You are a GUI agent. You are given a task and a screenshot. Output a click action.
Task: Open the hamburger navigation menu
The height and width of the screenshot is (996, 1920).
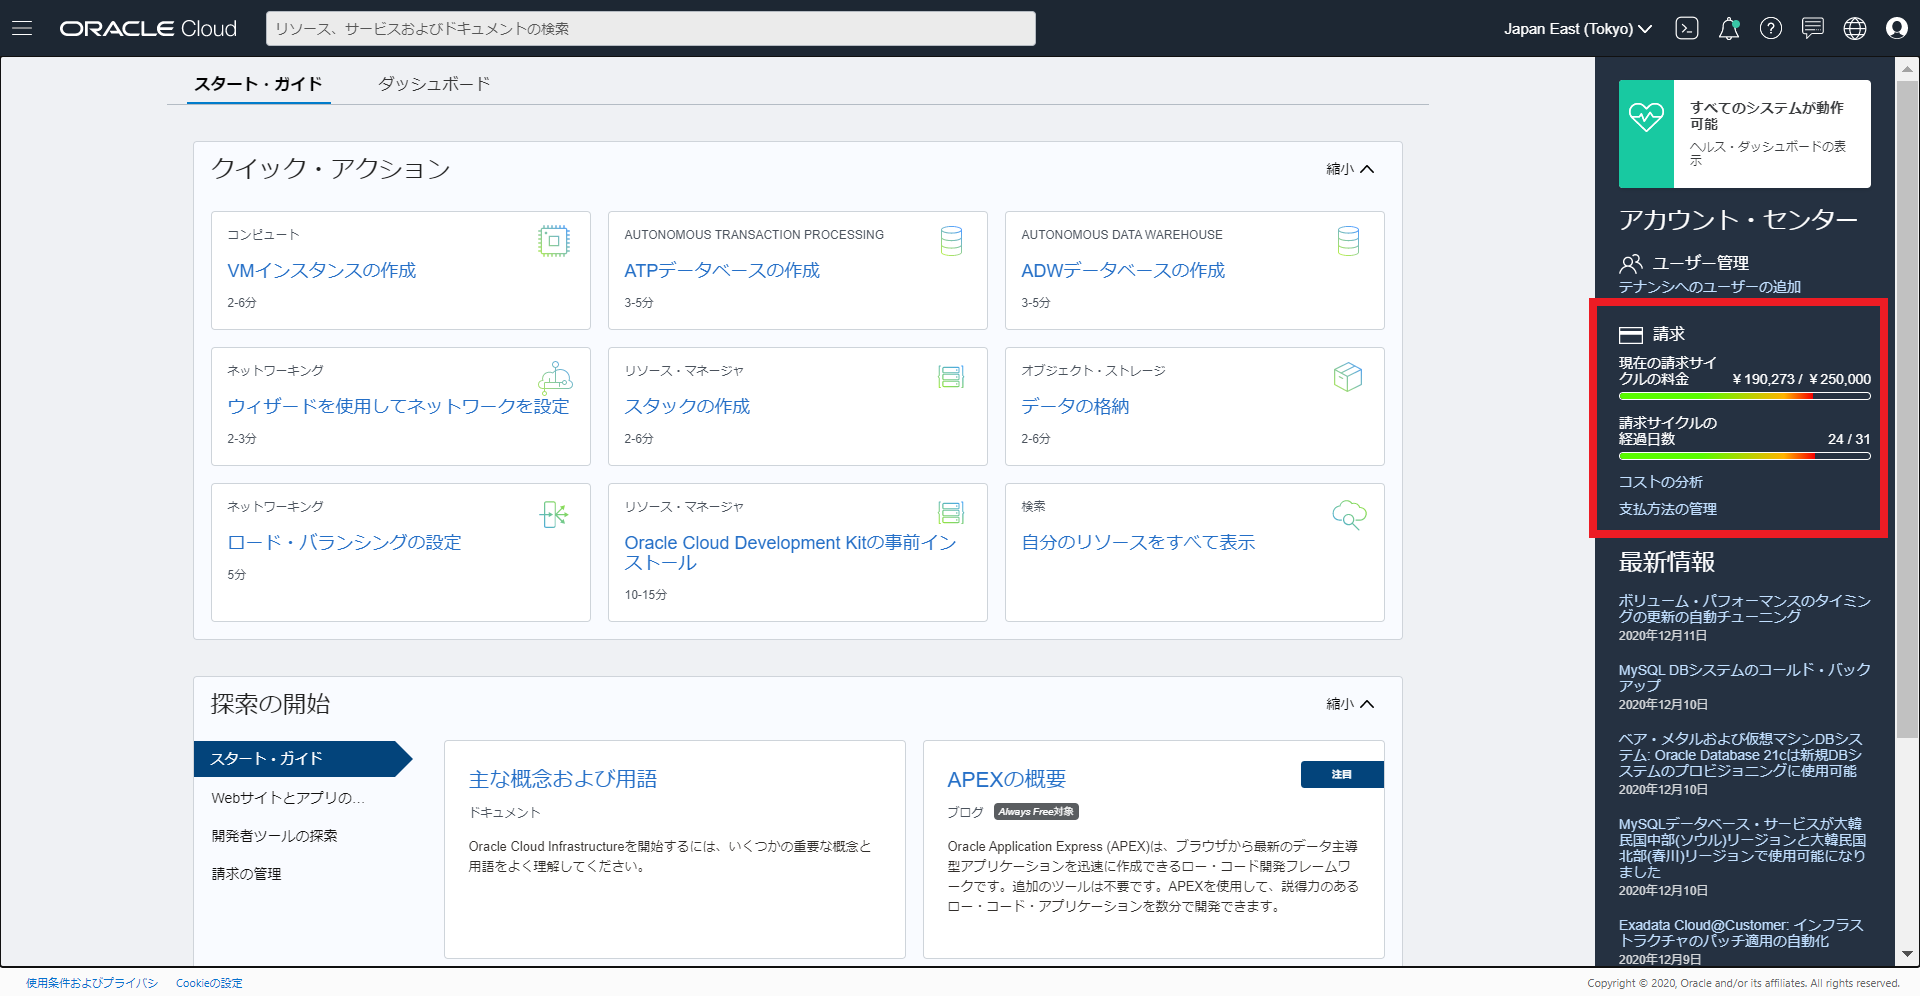point(22,28)
